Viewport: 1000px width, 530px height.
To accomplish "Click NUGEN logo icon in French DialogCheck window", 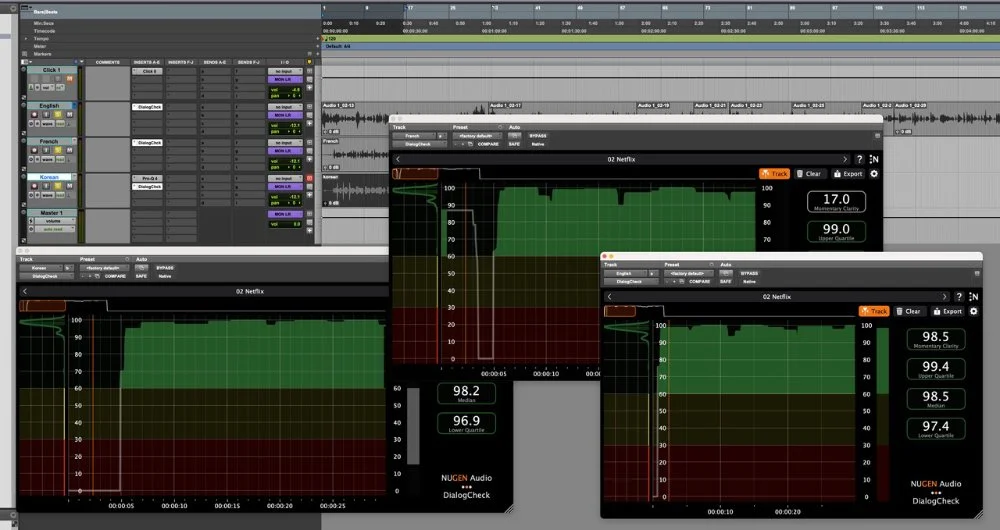I will click(x=874, y=159).
